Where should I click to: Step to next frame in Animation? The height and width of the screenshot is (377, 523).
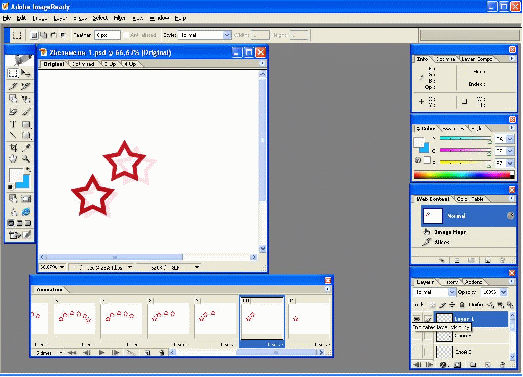coord(115,352)
